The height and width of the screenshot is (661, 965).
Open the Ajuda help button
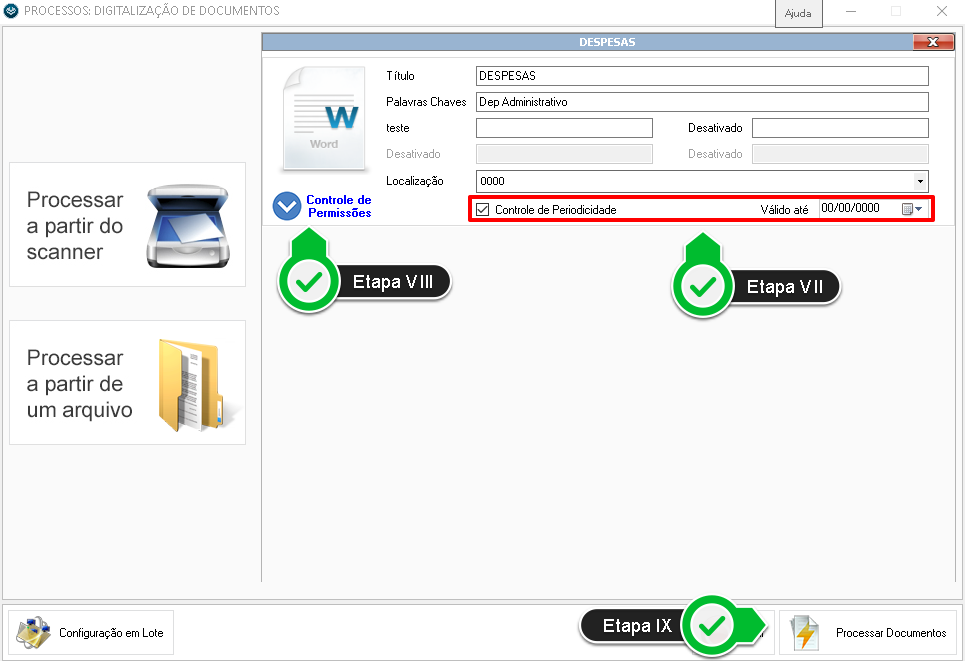(x=798, y=13)
